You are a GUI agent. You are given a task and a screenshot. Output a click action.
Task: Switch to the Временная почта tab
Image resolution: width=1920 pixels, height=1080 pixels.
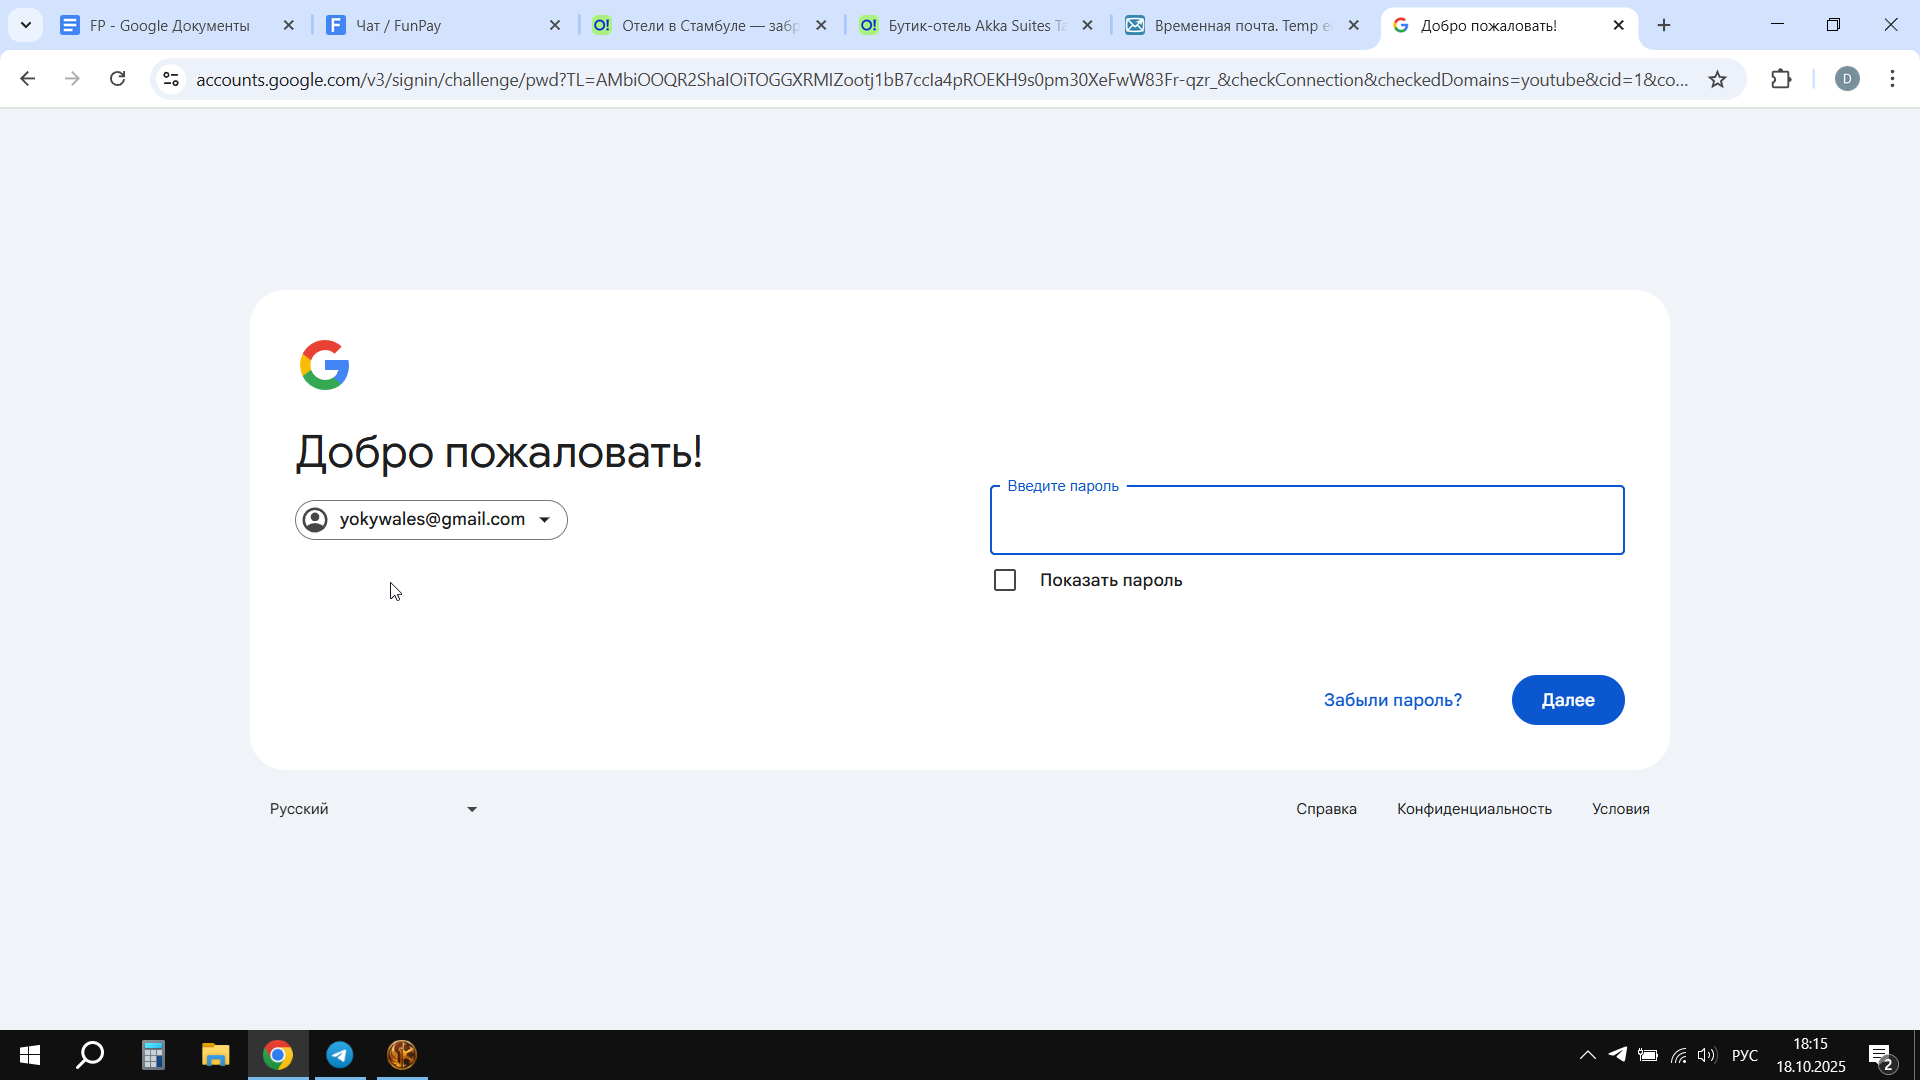coord(1240,25)
